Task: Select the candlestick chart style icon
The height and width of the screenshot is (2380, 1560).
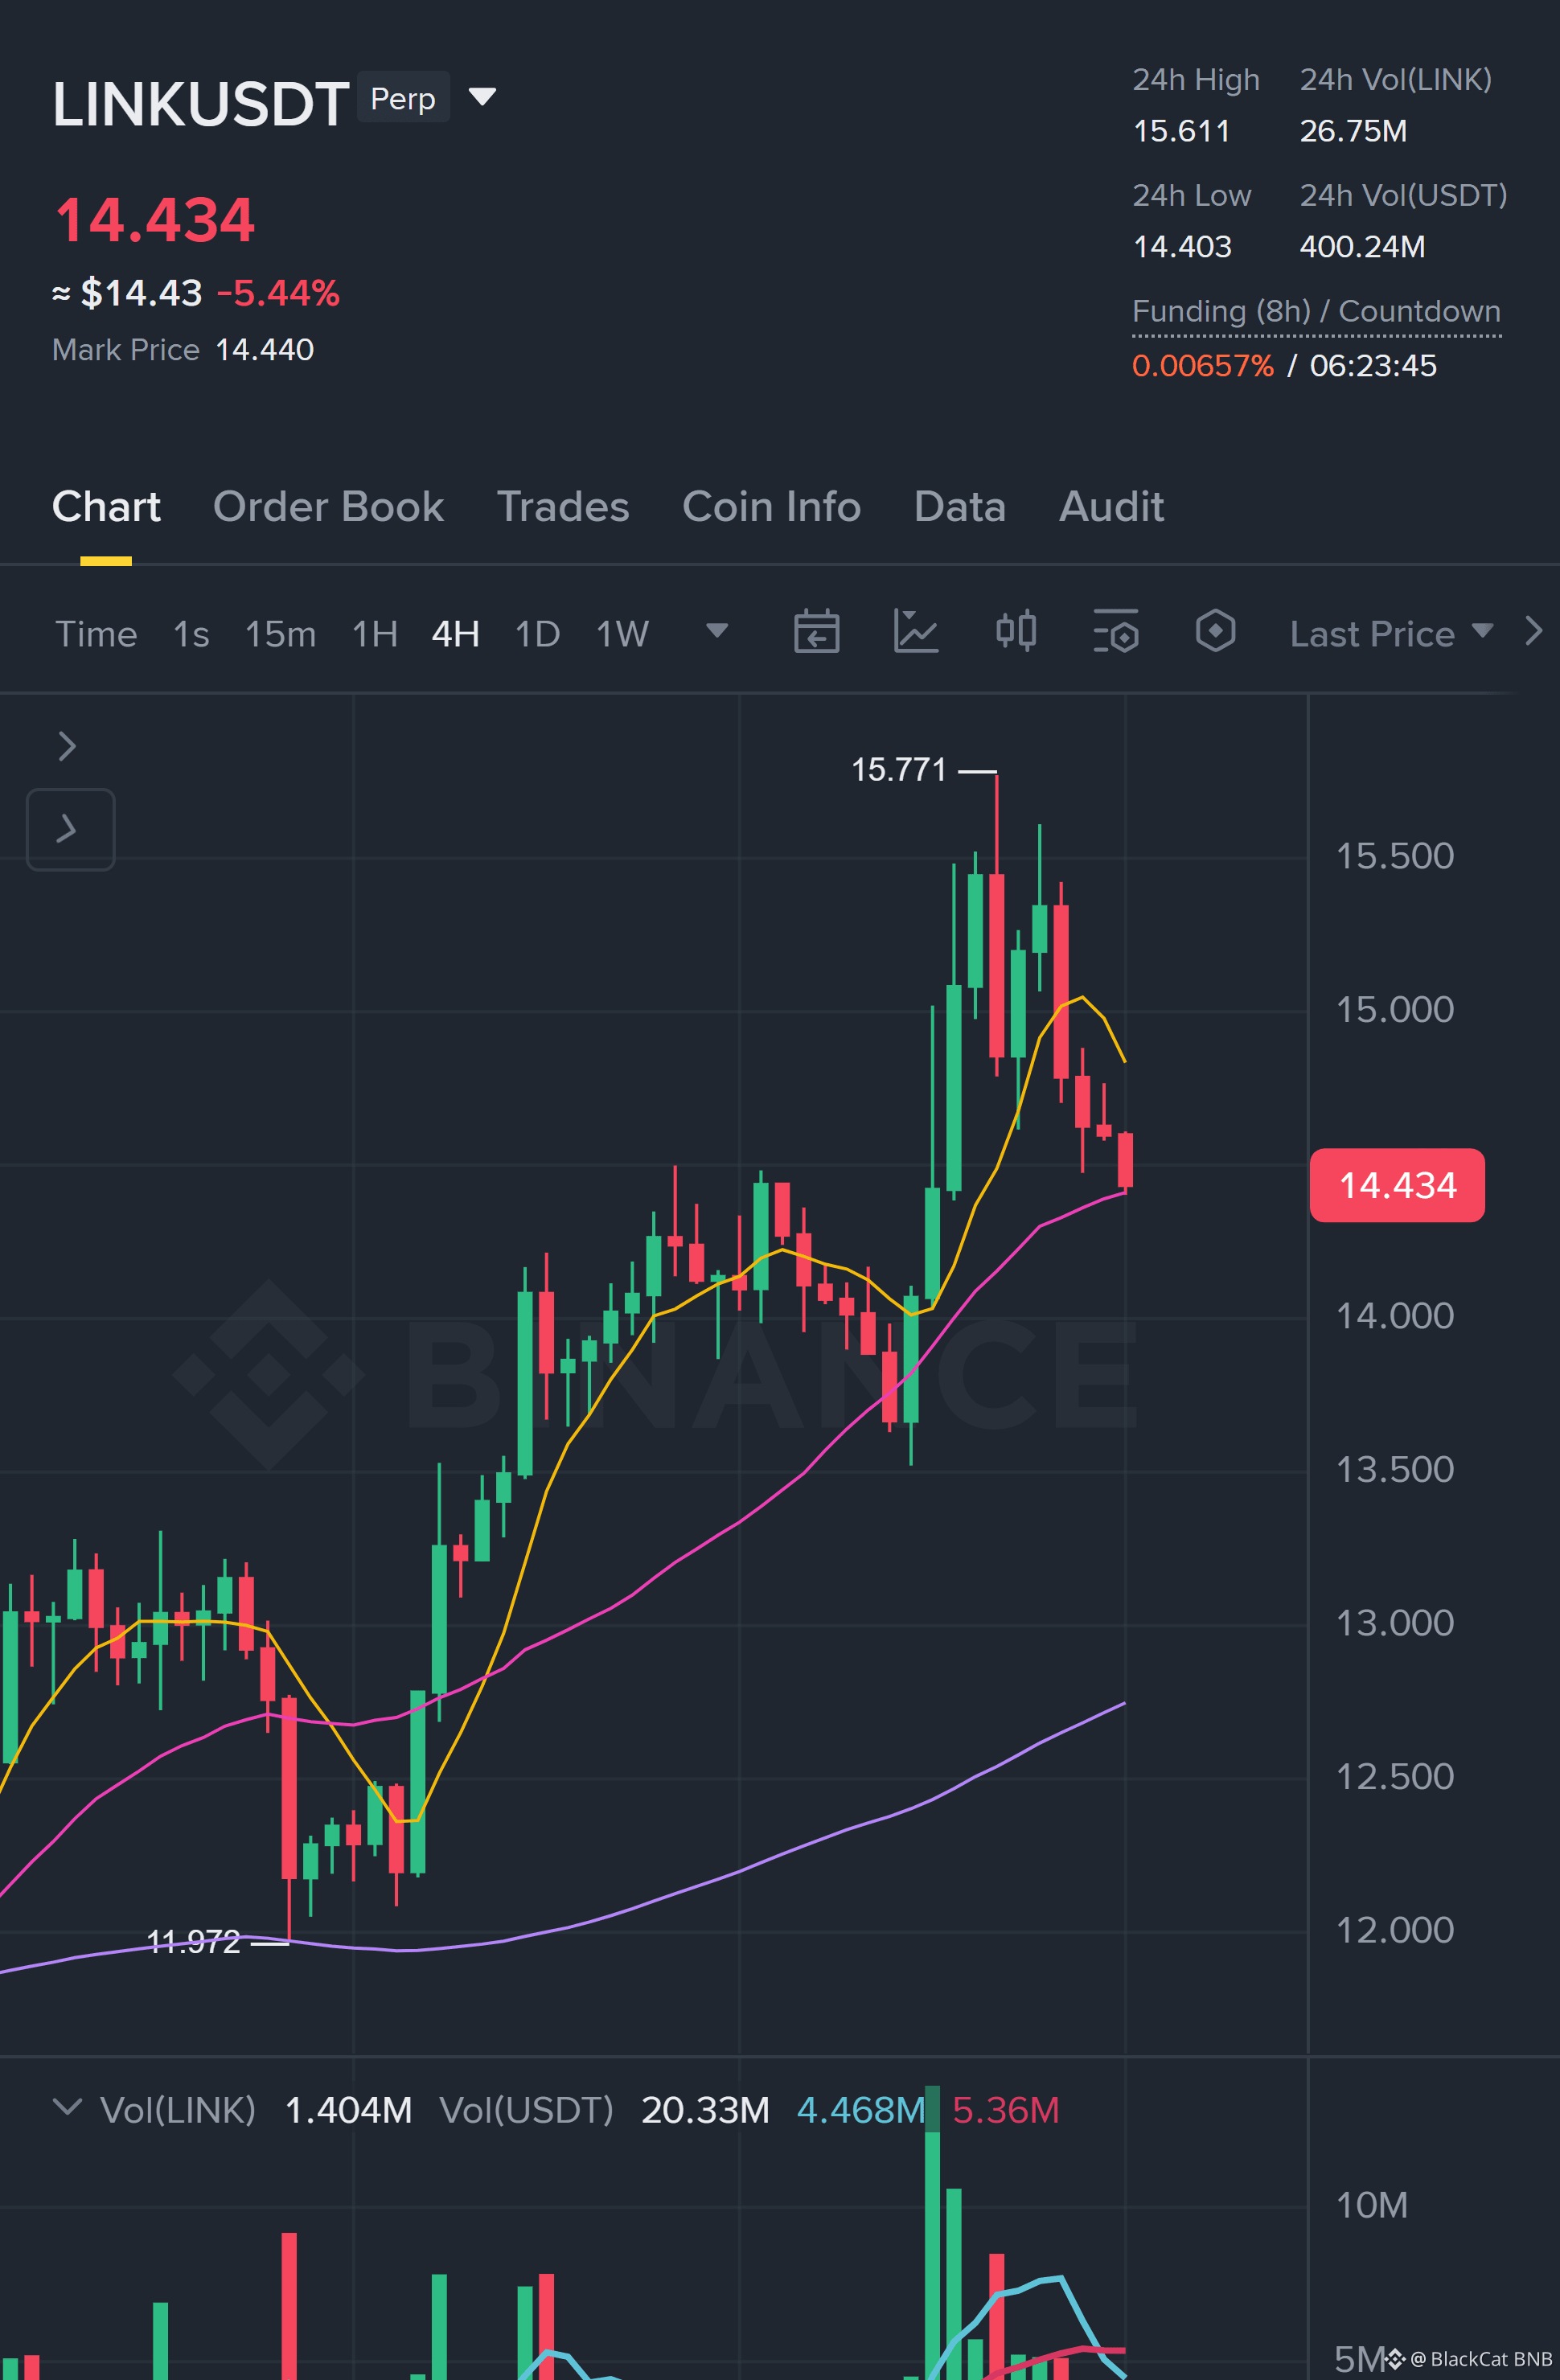Action: click(1016, 631)
